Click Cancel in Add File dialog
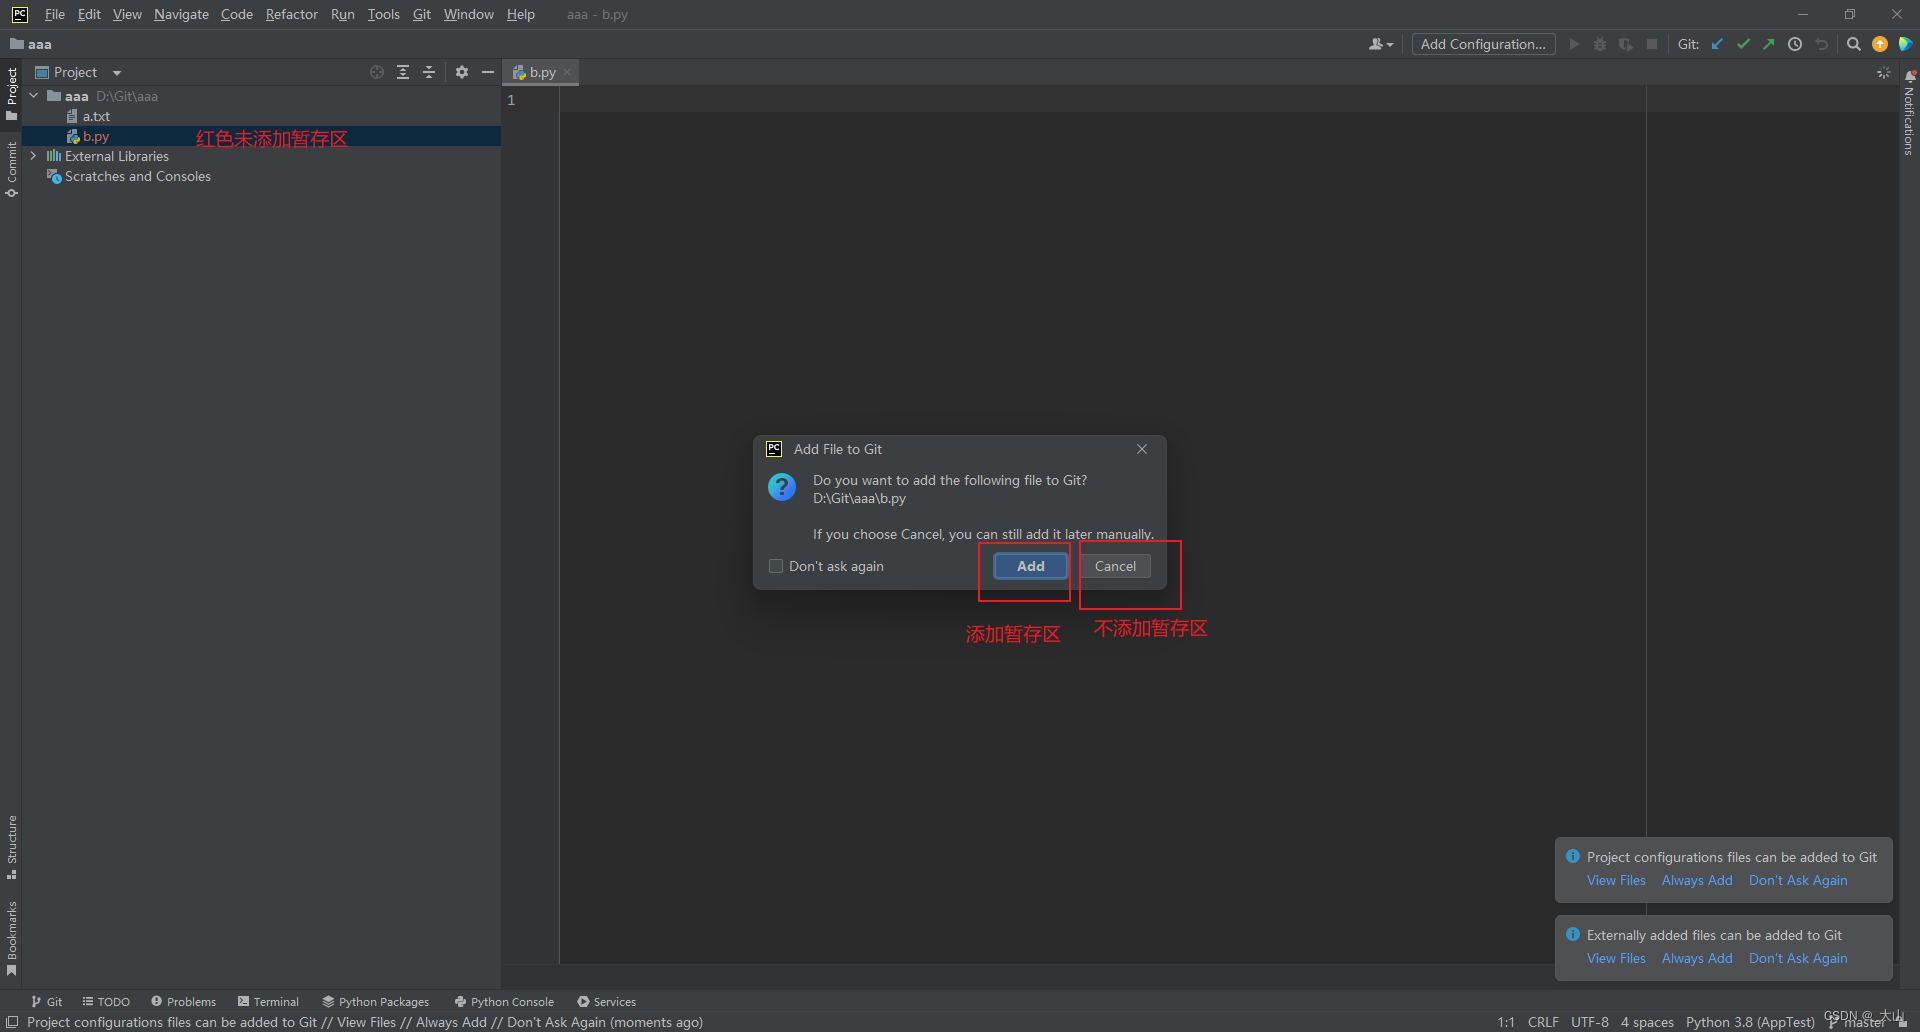 click(1115, 566)
